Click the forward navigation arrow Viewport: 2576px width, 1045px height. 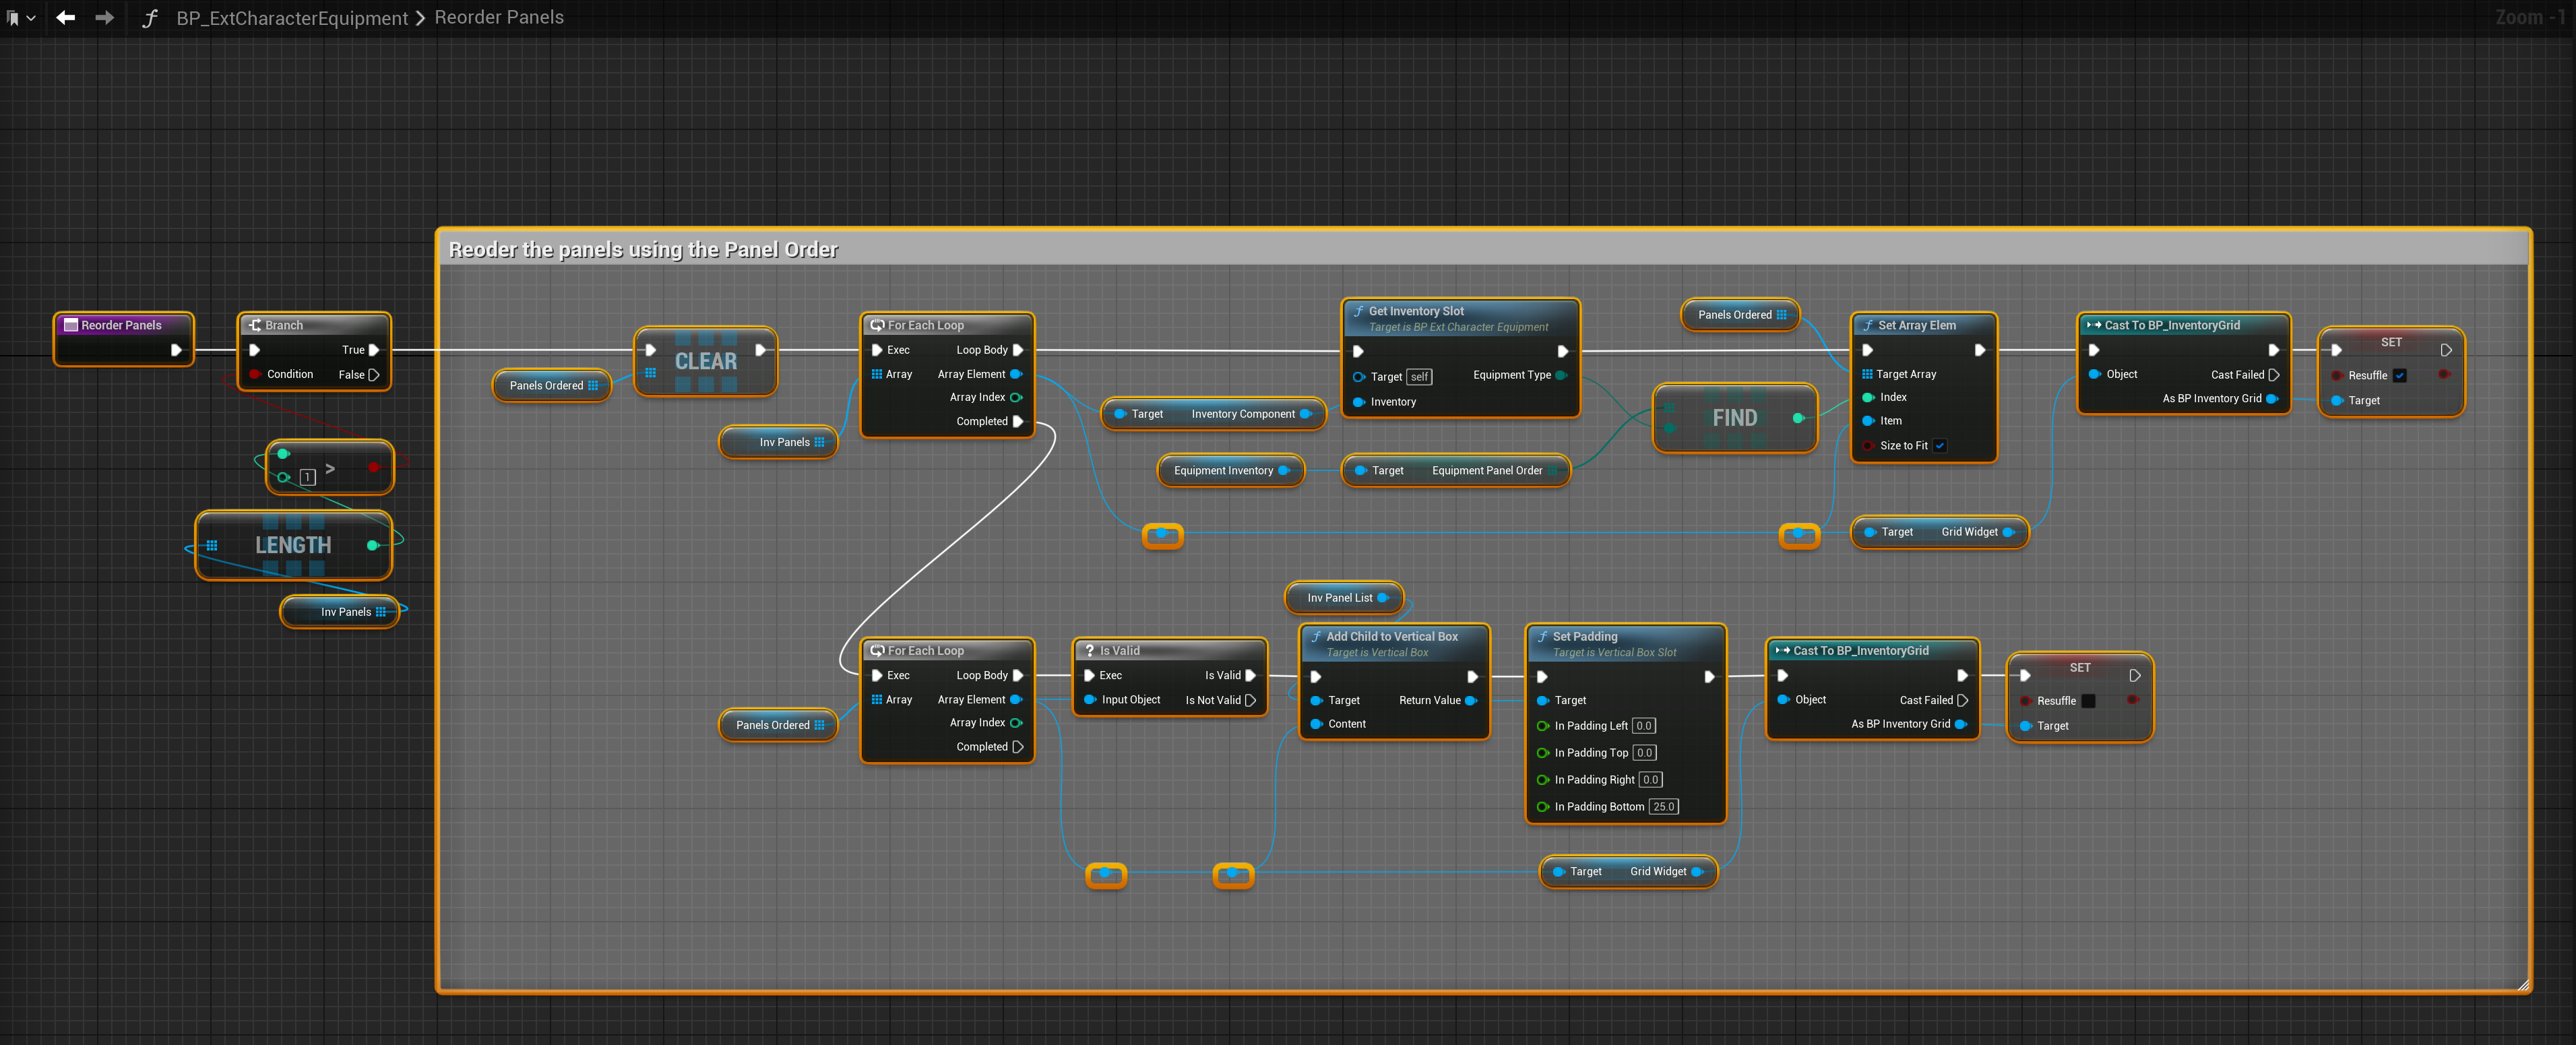coord(104,18)
